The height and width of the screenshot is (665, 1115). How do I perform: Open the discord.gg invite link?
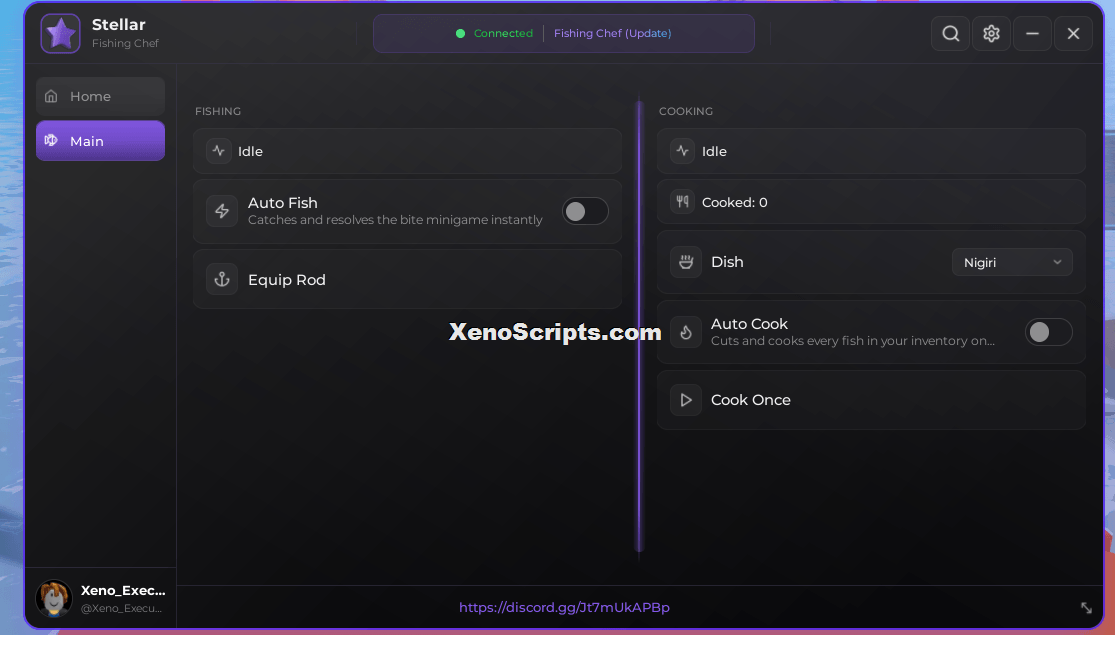564,607
